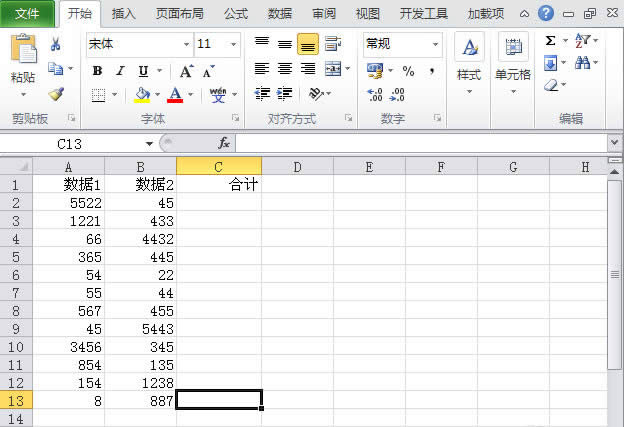Click the cell borders icon
The width and height of the screenshot is (624, 427).
(x=98, y=95)
